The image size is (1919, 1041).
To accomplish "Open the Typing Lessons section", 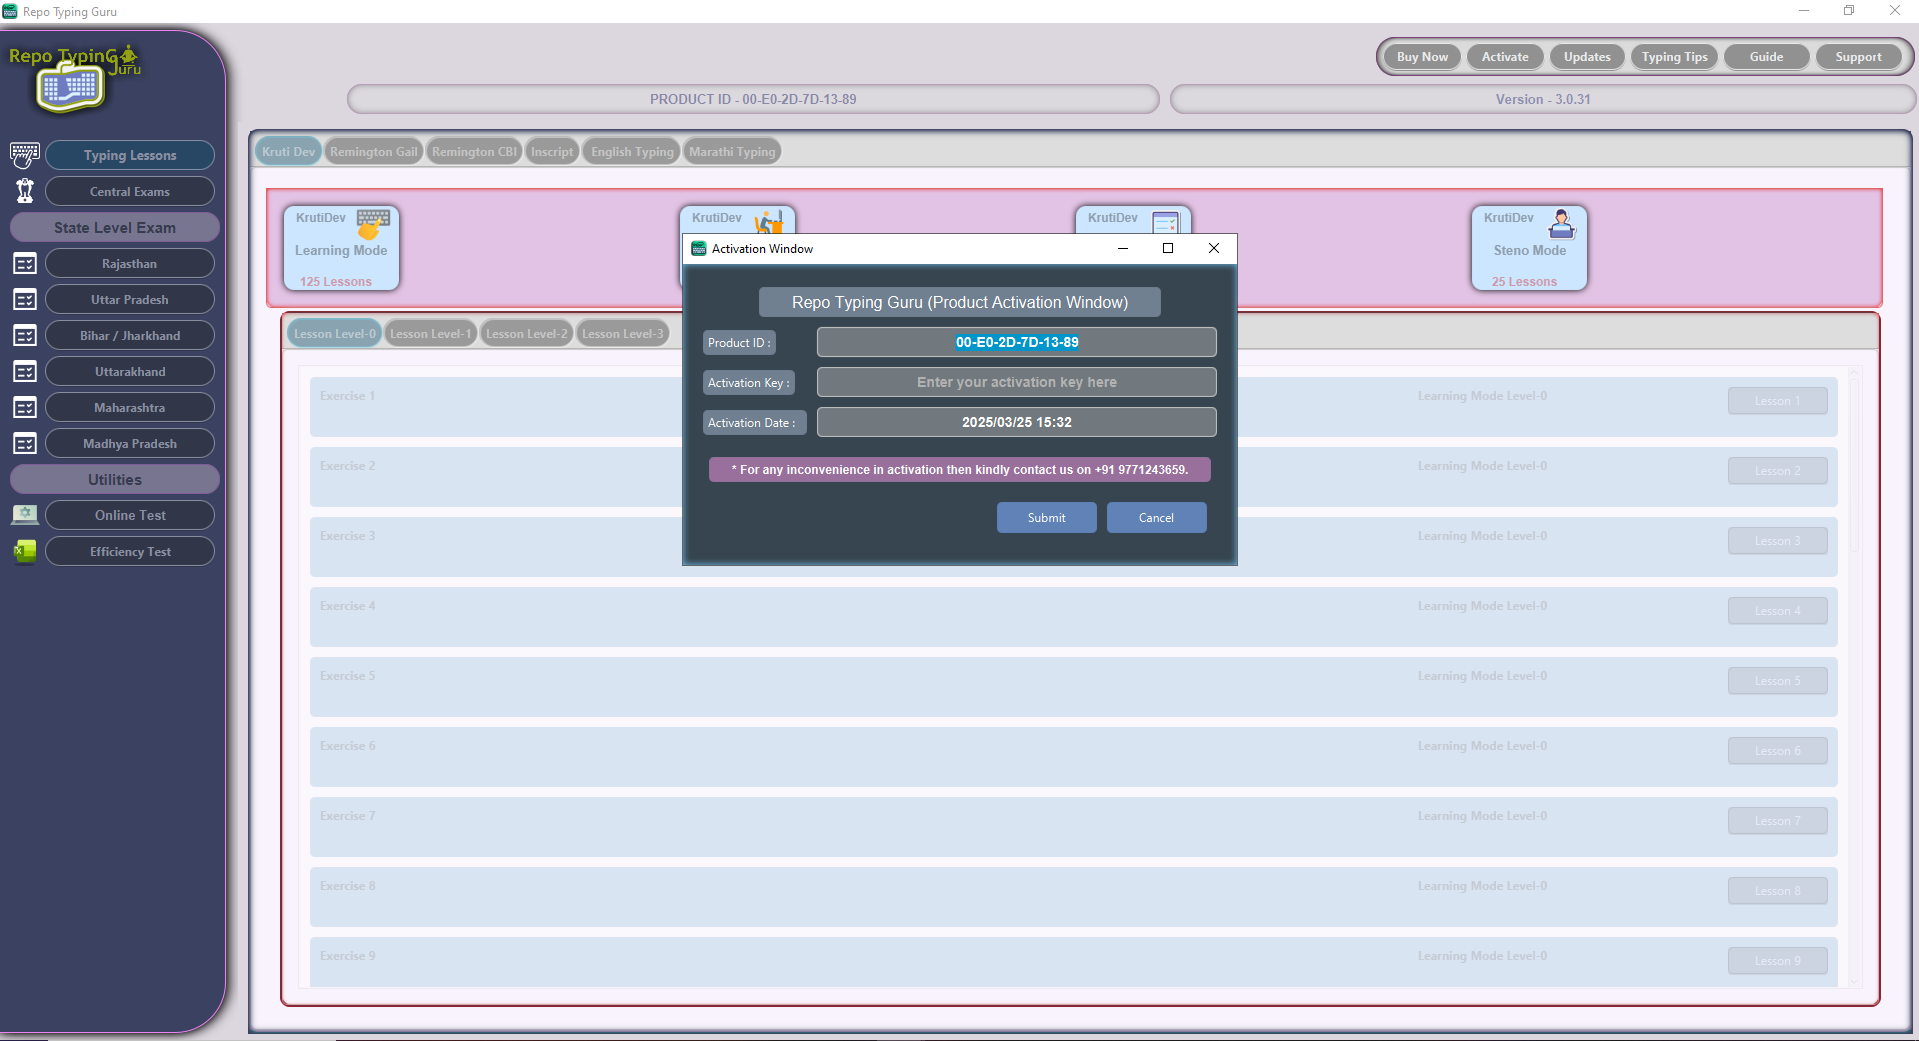I will 130,155.
